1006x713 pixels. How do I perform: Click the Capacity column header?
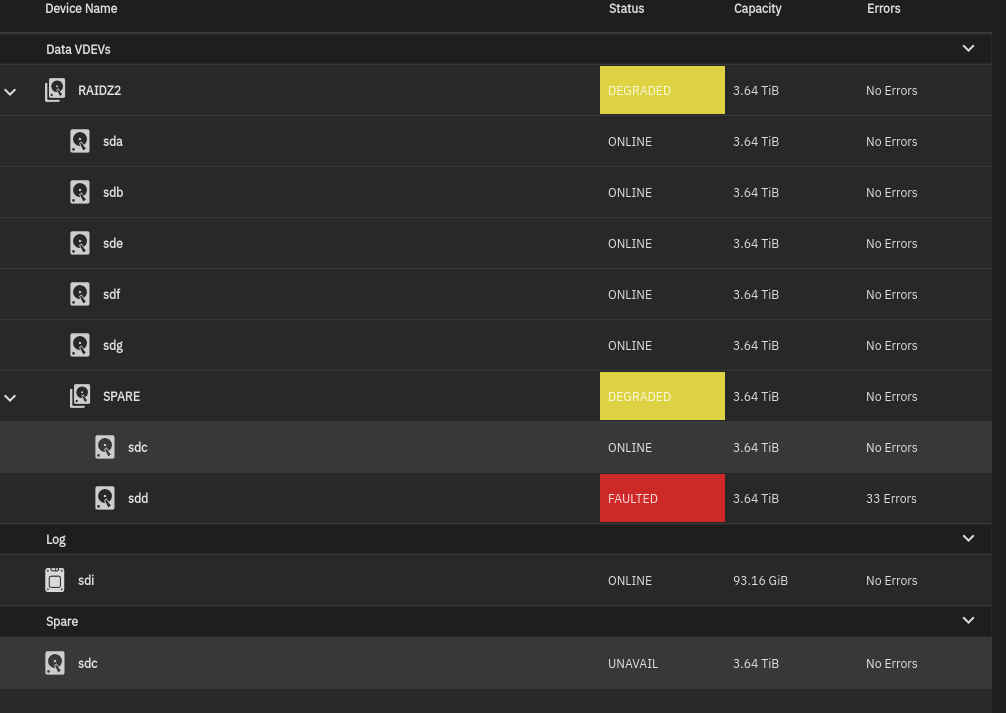tap(758, 9)
